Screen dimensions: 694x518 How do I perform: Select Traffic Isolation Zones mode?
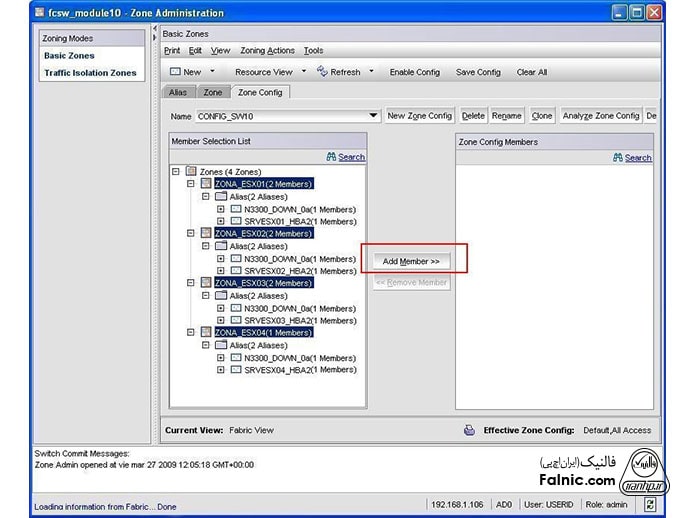click(90, 73)
